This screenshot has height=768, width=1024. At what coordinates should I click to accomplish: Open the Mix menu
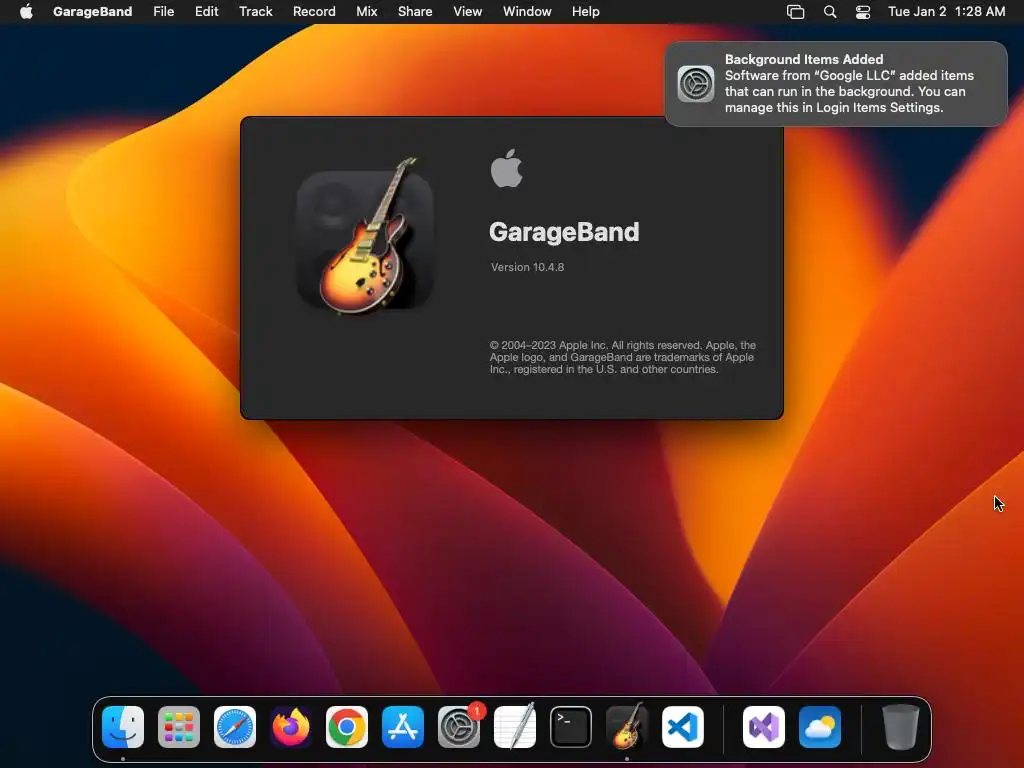click(x=366, y=12)
